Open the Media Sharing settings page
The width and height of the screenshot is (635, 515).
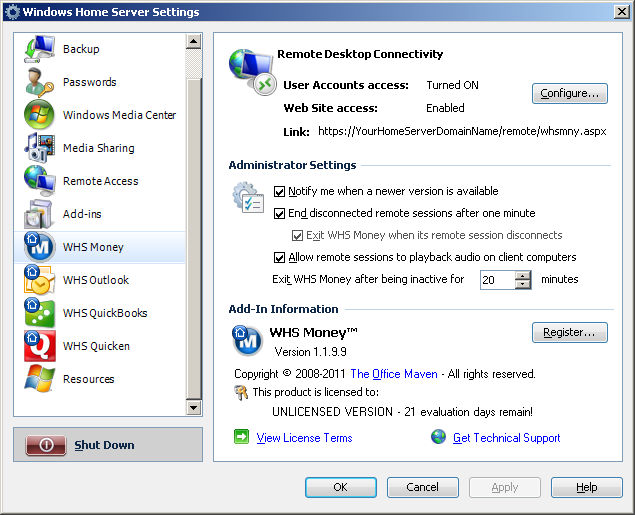coord(100,148)
